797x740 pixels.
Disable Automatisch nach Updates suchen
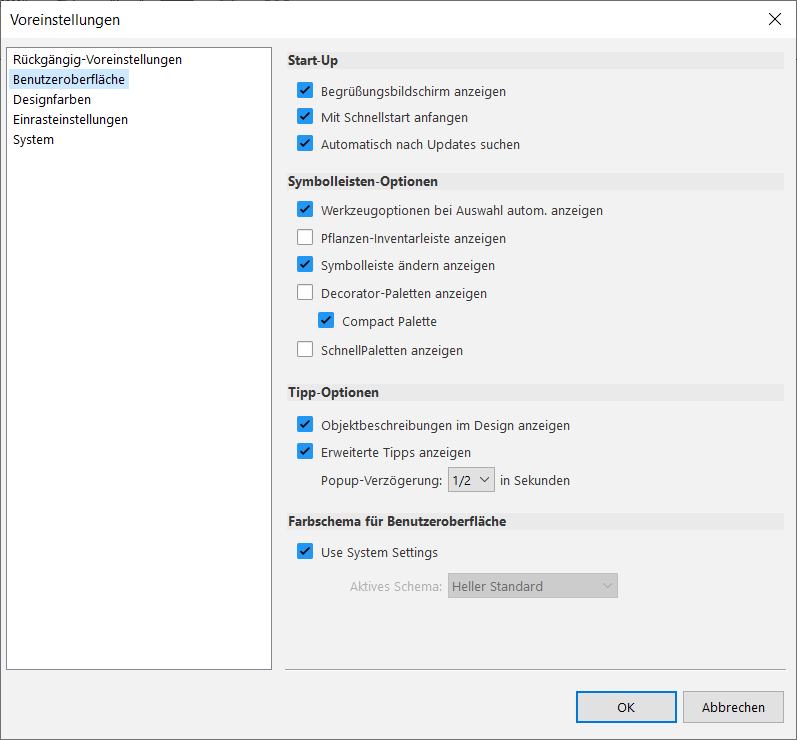pos(305,143)
